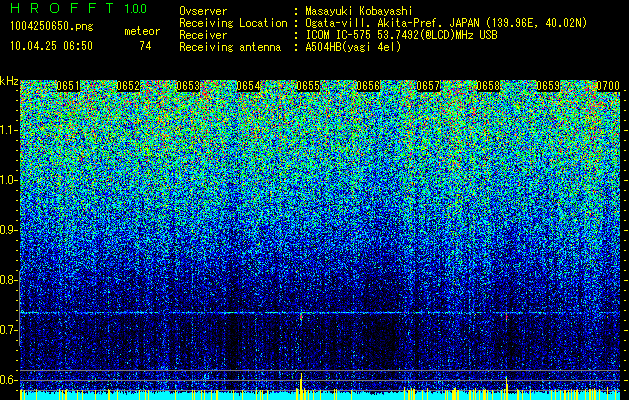This screenshot has height=400, width=629.
Task: Click the 0.7 frequency axis label
Action: tap(9, 330)
